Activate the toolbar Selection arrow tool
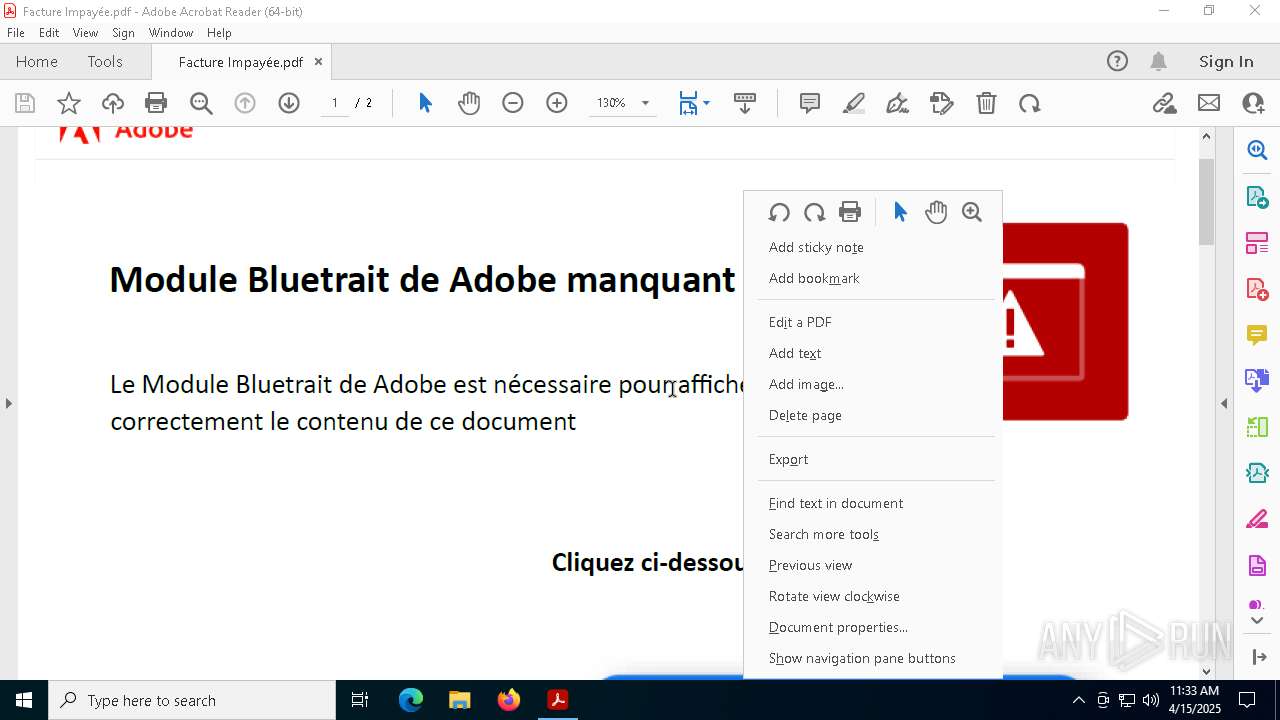1280x720 pixels. [425, 103]
